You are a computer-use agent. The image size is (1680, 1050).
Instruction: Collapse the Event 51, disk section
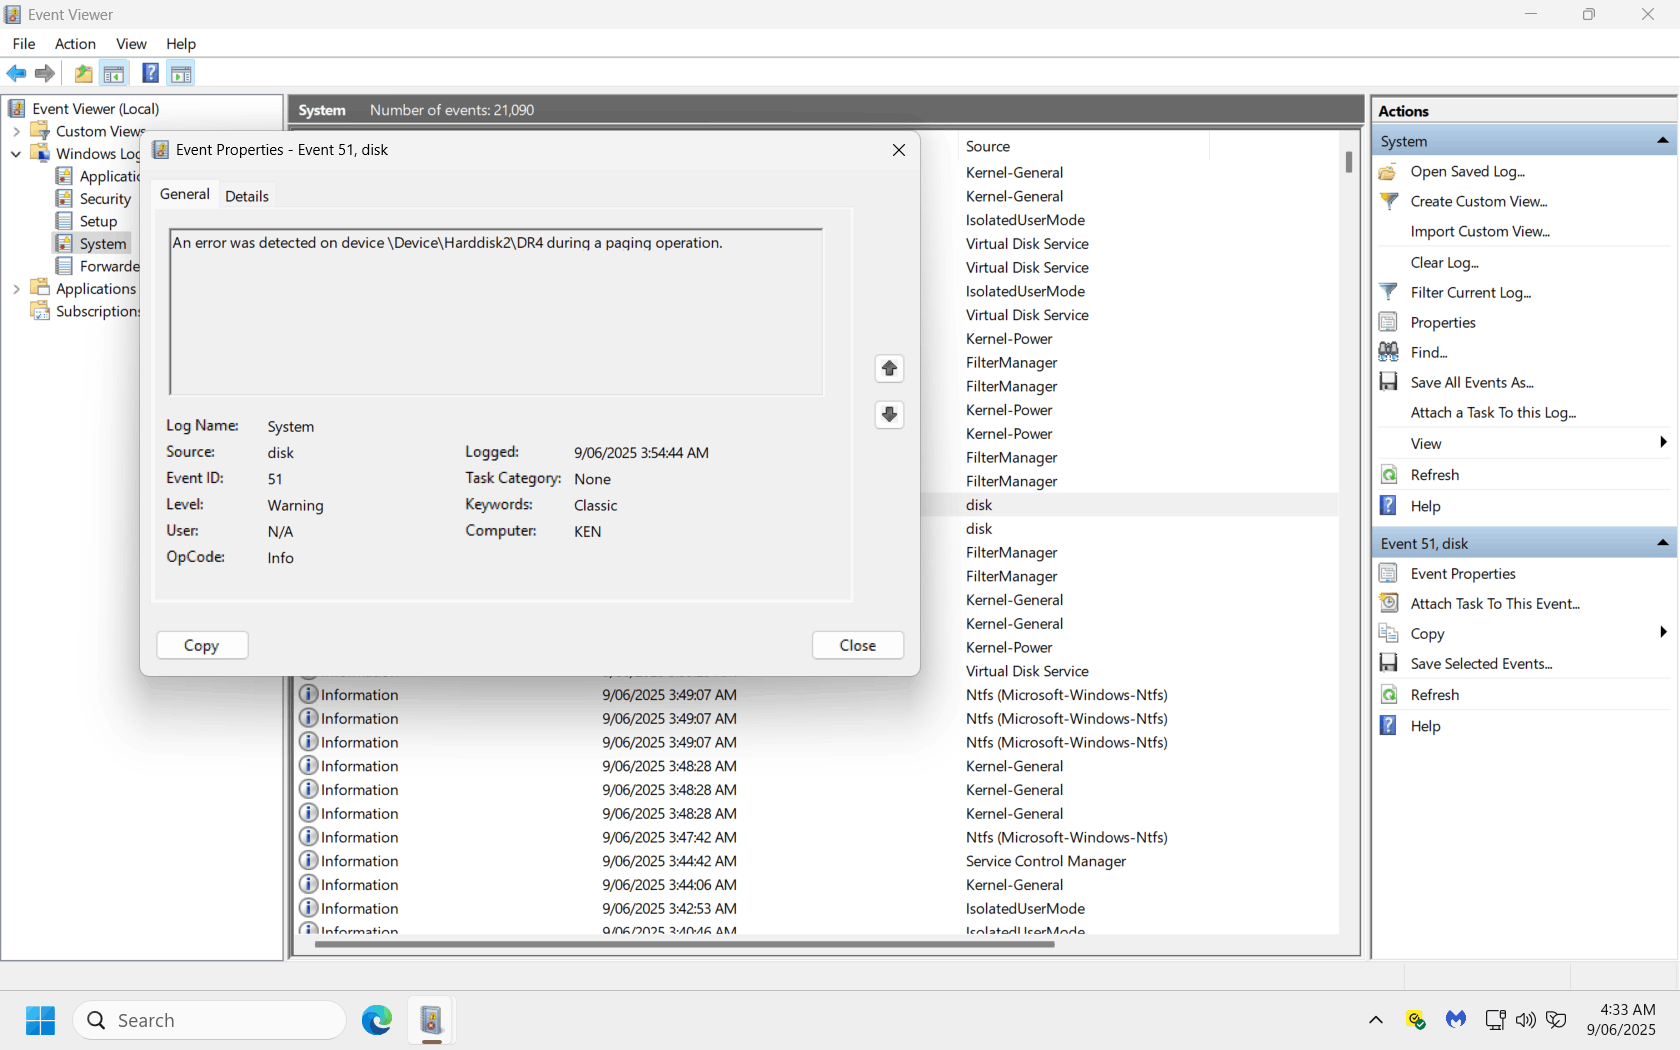pos(1662,543)
